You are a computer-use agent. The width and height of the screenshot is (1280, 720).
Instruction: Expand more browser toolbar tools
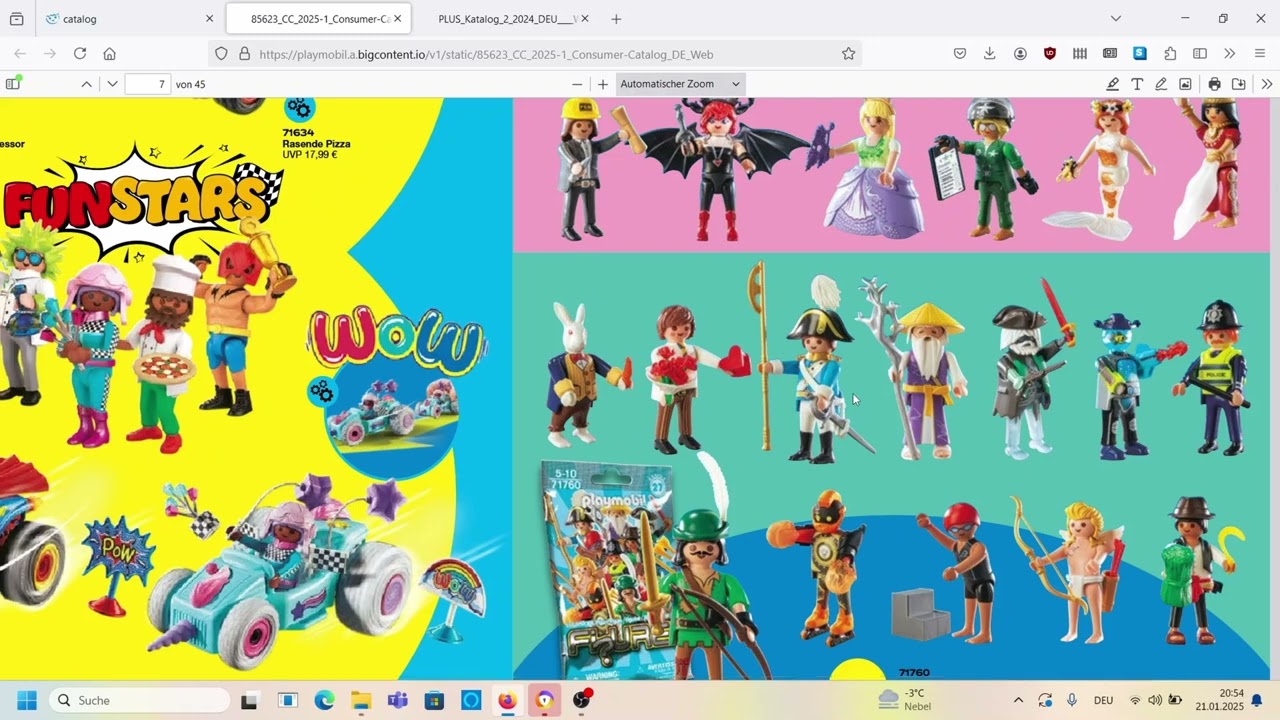click(1230, 54)
